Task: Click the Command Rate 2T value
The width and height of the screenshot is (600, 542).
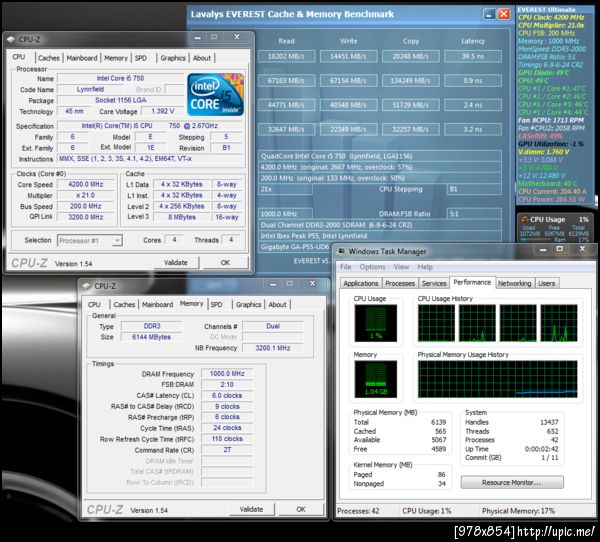Action: [227, 450]
